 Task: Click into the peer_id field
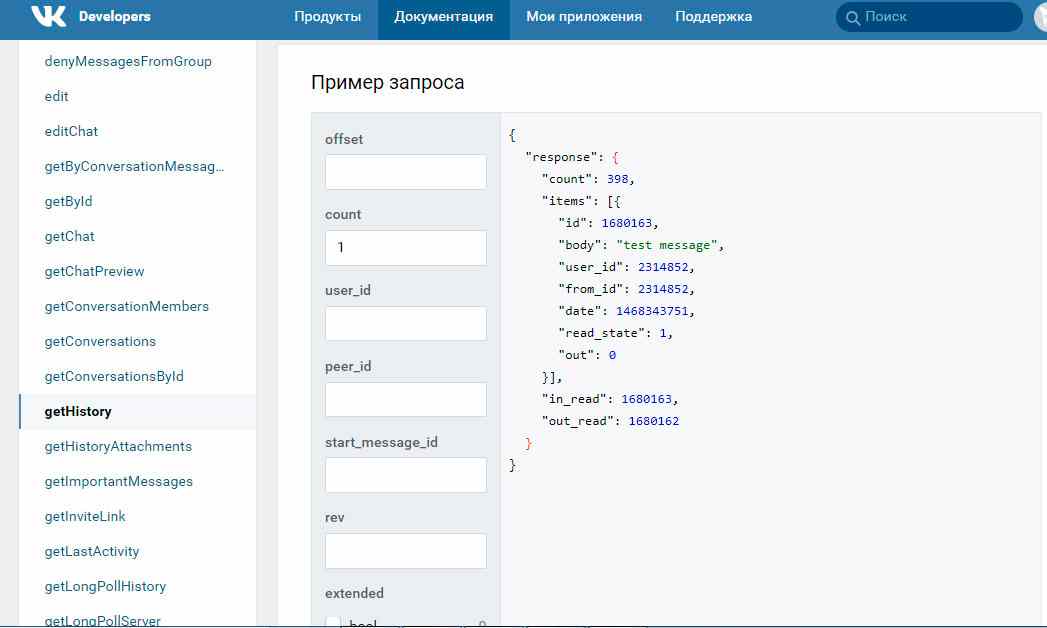point(405,399)
